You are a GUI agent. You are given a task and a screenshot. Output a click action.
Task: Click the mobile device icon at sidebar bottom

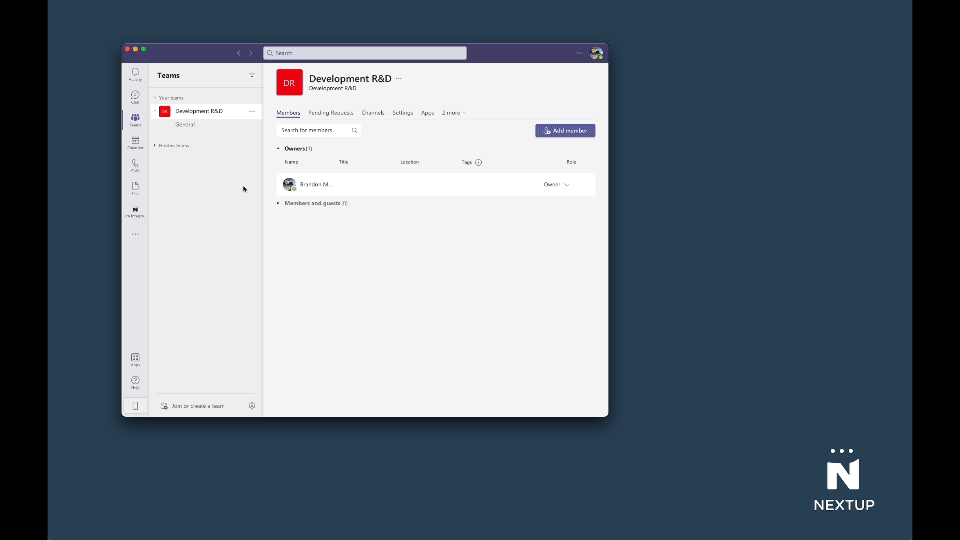click(x=135, y=406)
